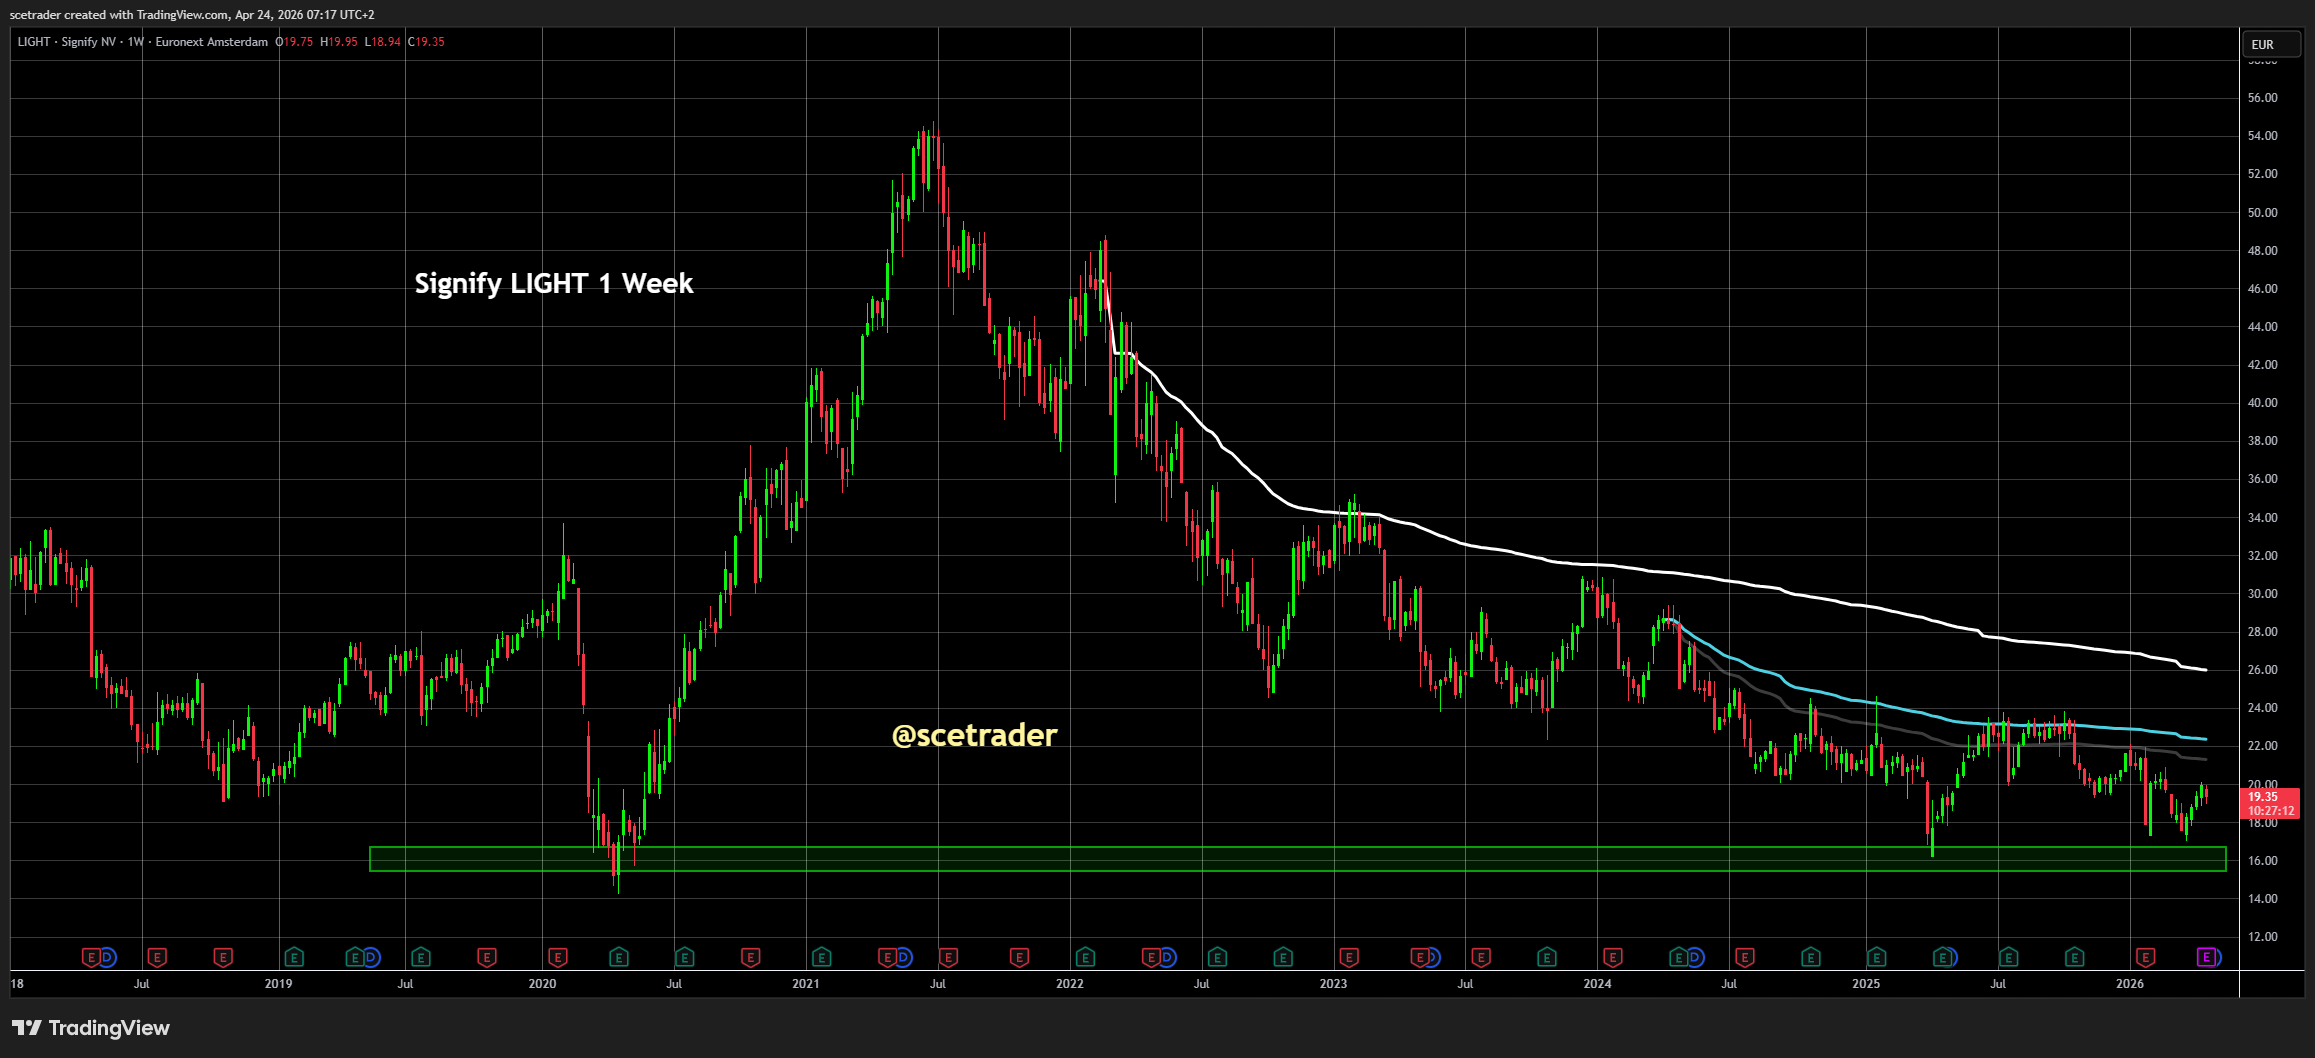
Task: Click the blue dividend marker in spring 2021
Action: pyautogui.click(x=903, y=958)
